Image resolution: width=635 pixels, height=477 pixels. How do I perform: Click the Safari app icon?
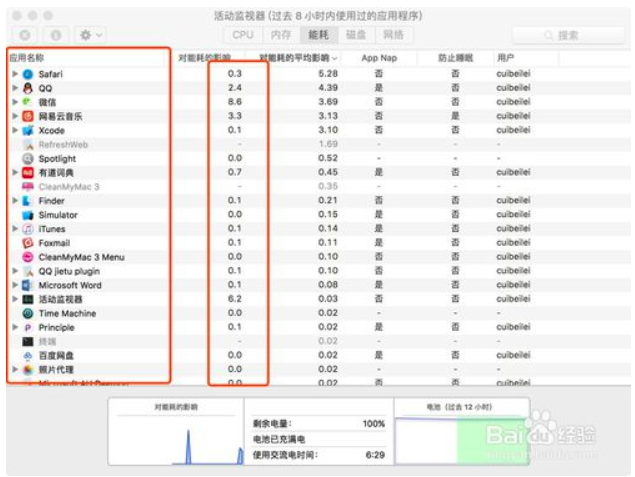(x=28, y=74)
